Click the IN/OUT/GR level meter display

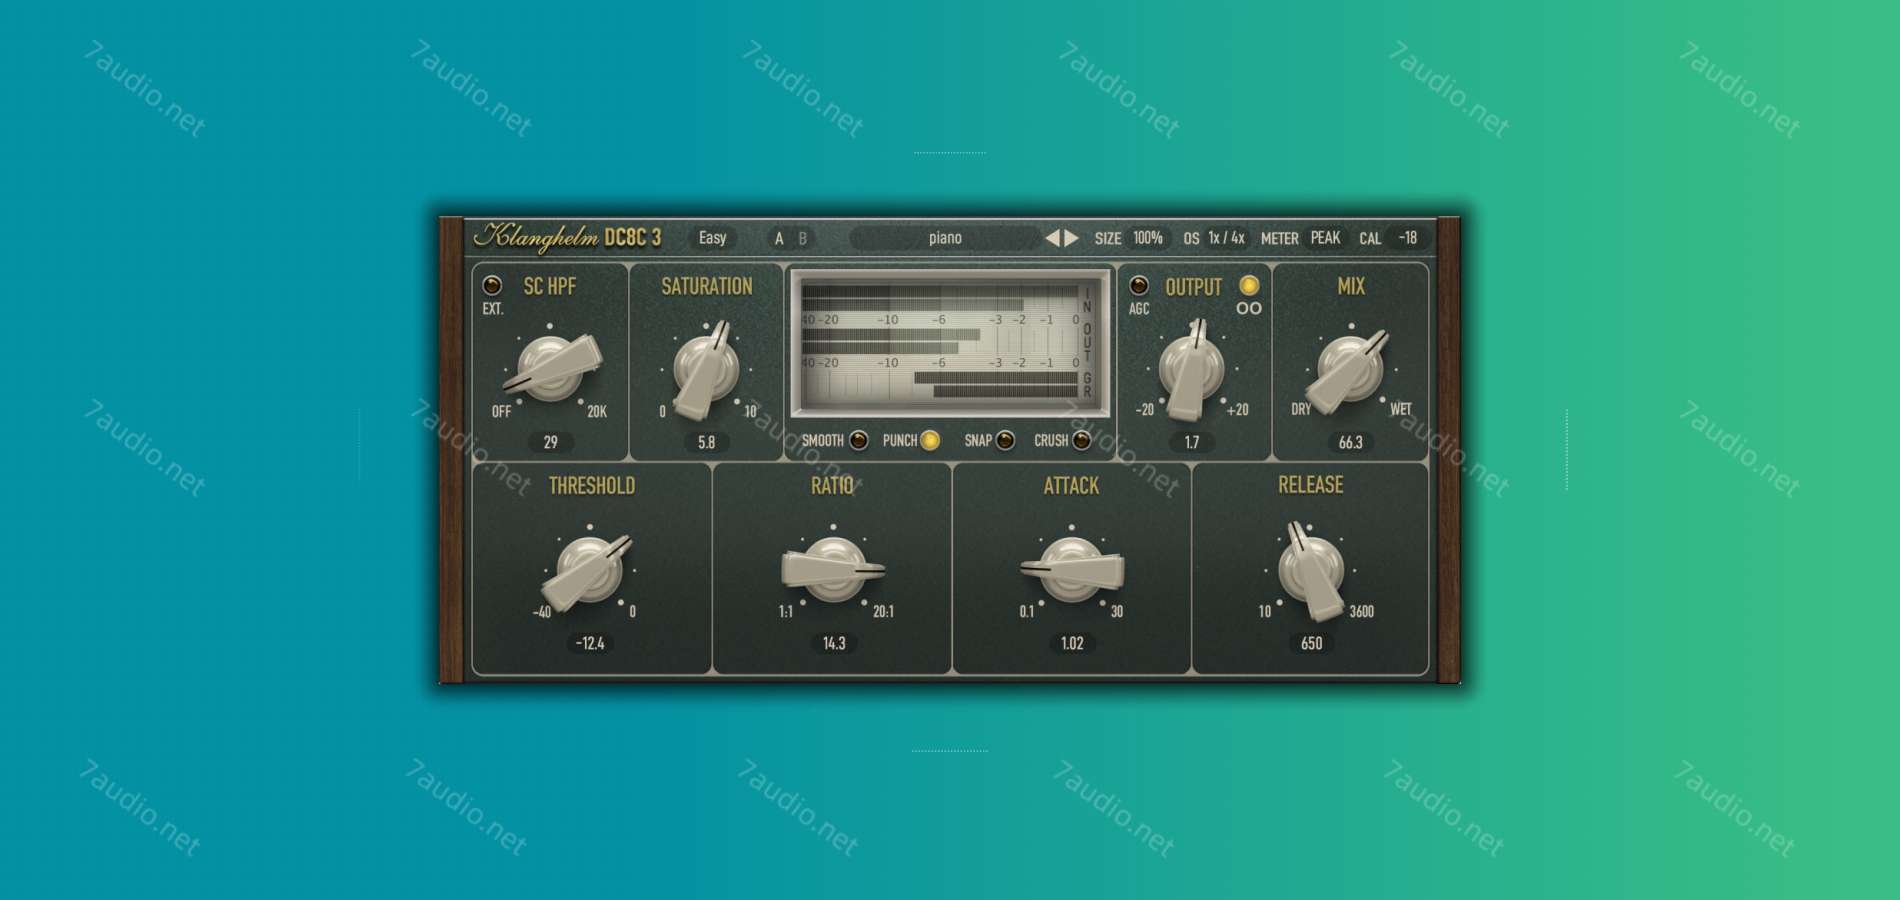pyautogui.click(x=950, y=342)
